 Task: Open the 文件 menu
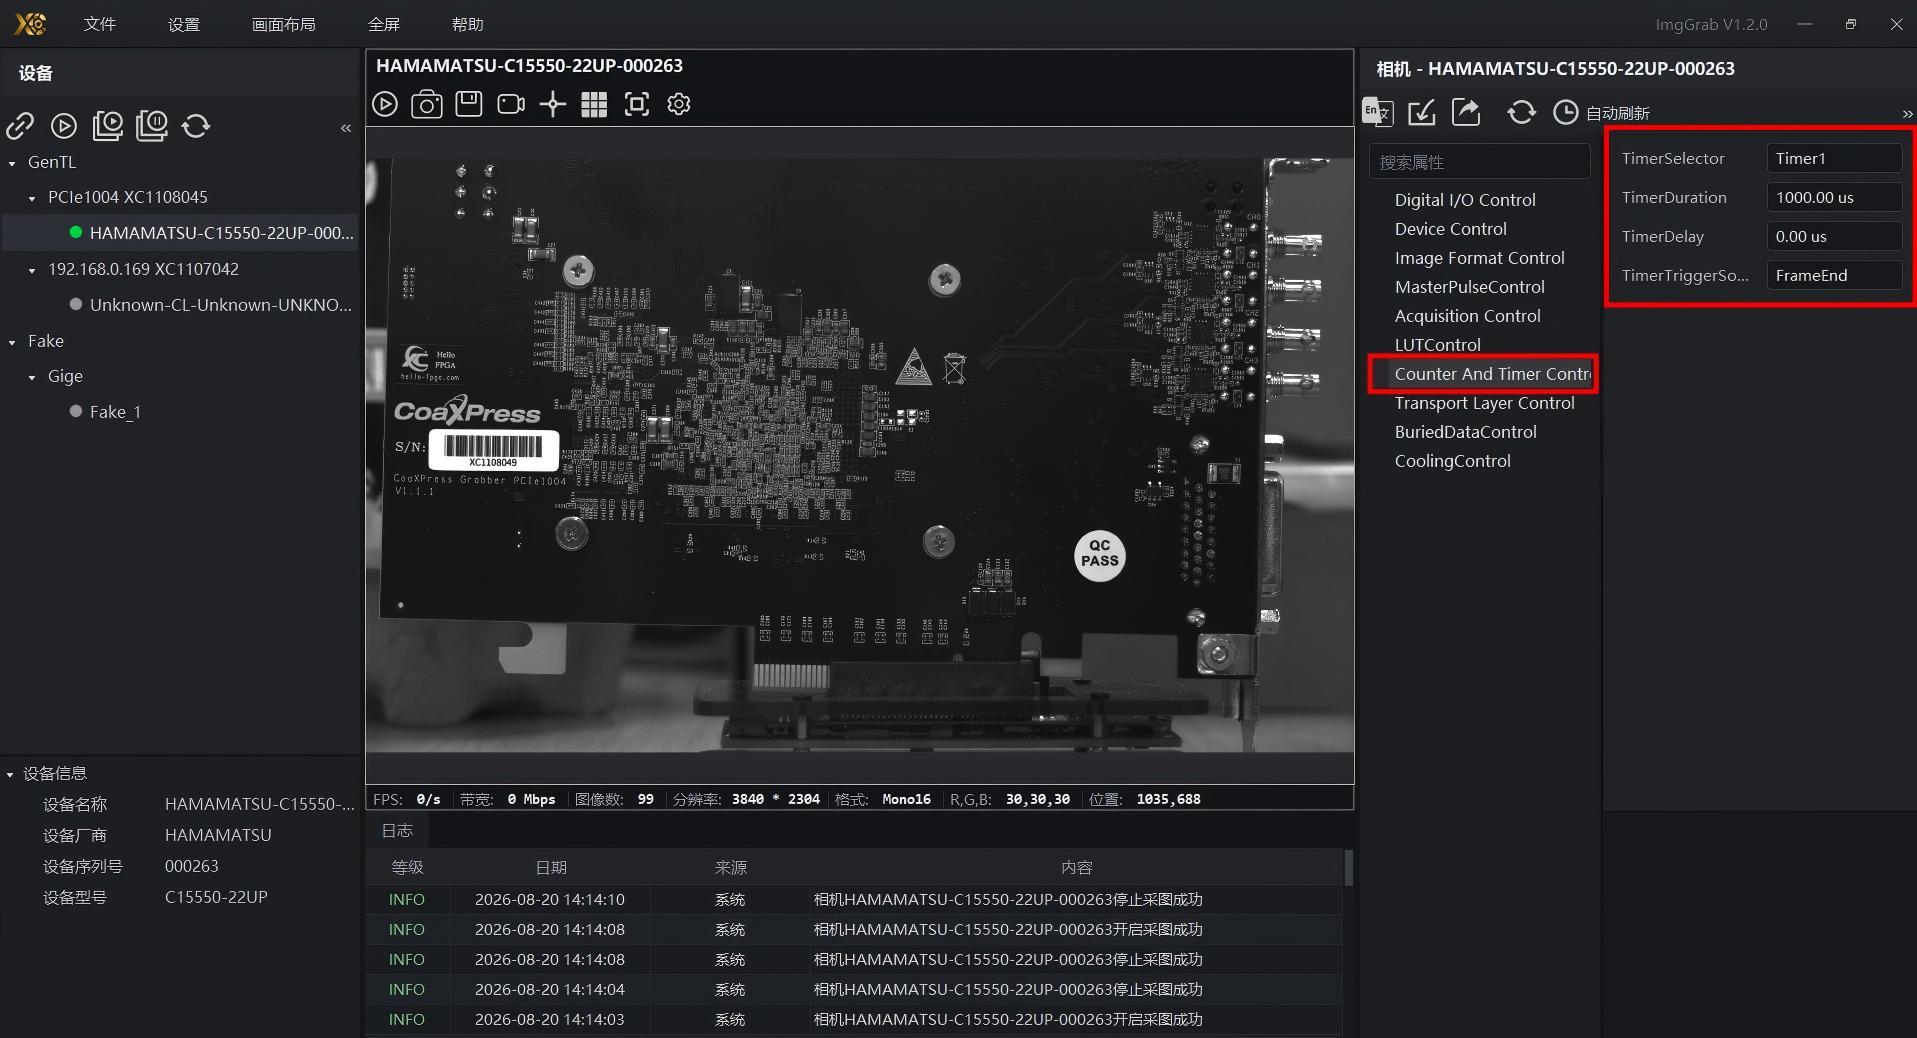click(100, 24)
